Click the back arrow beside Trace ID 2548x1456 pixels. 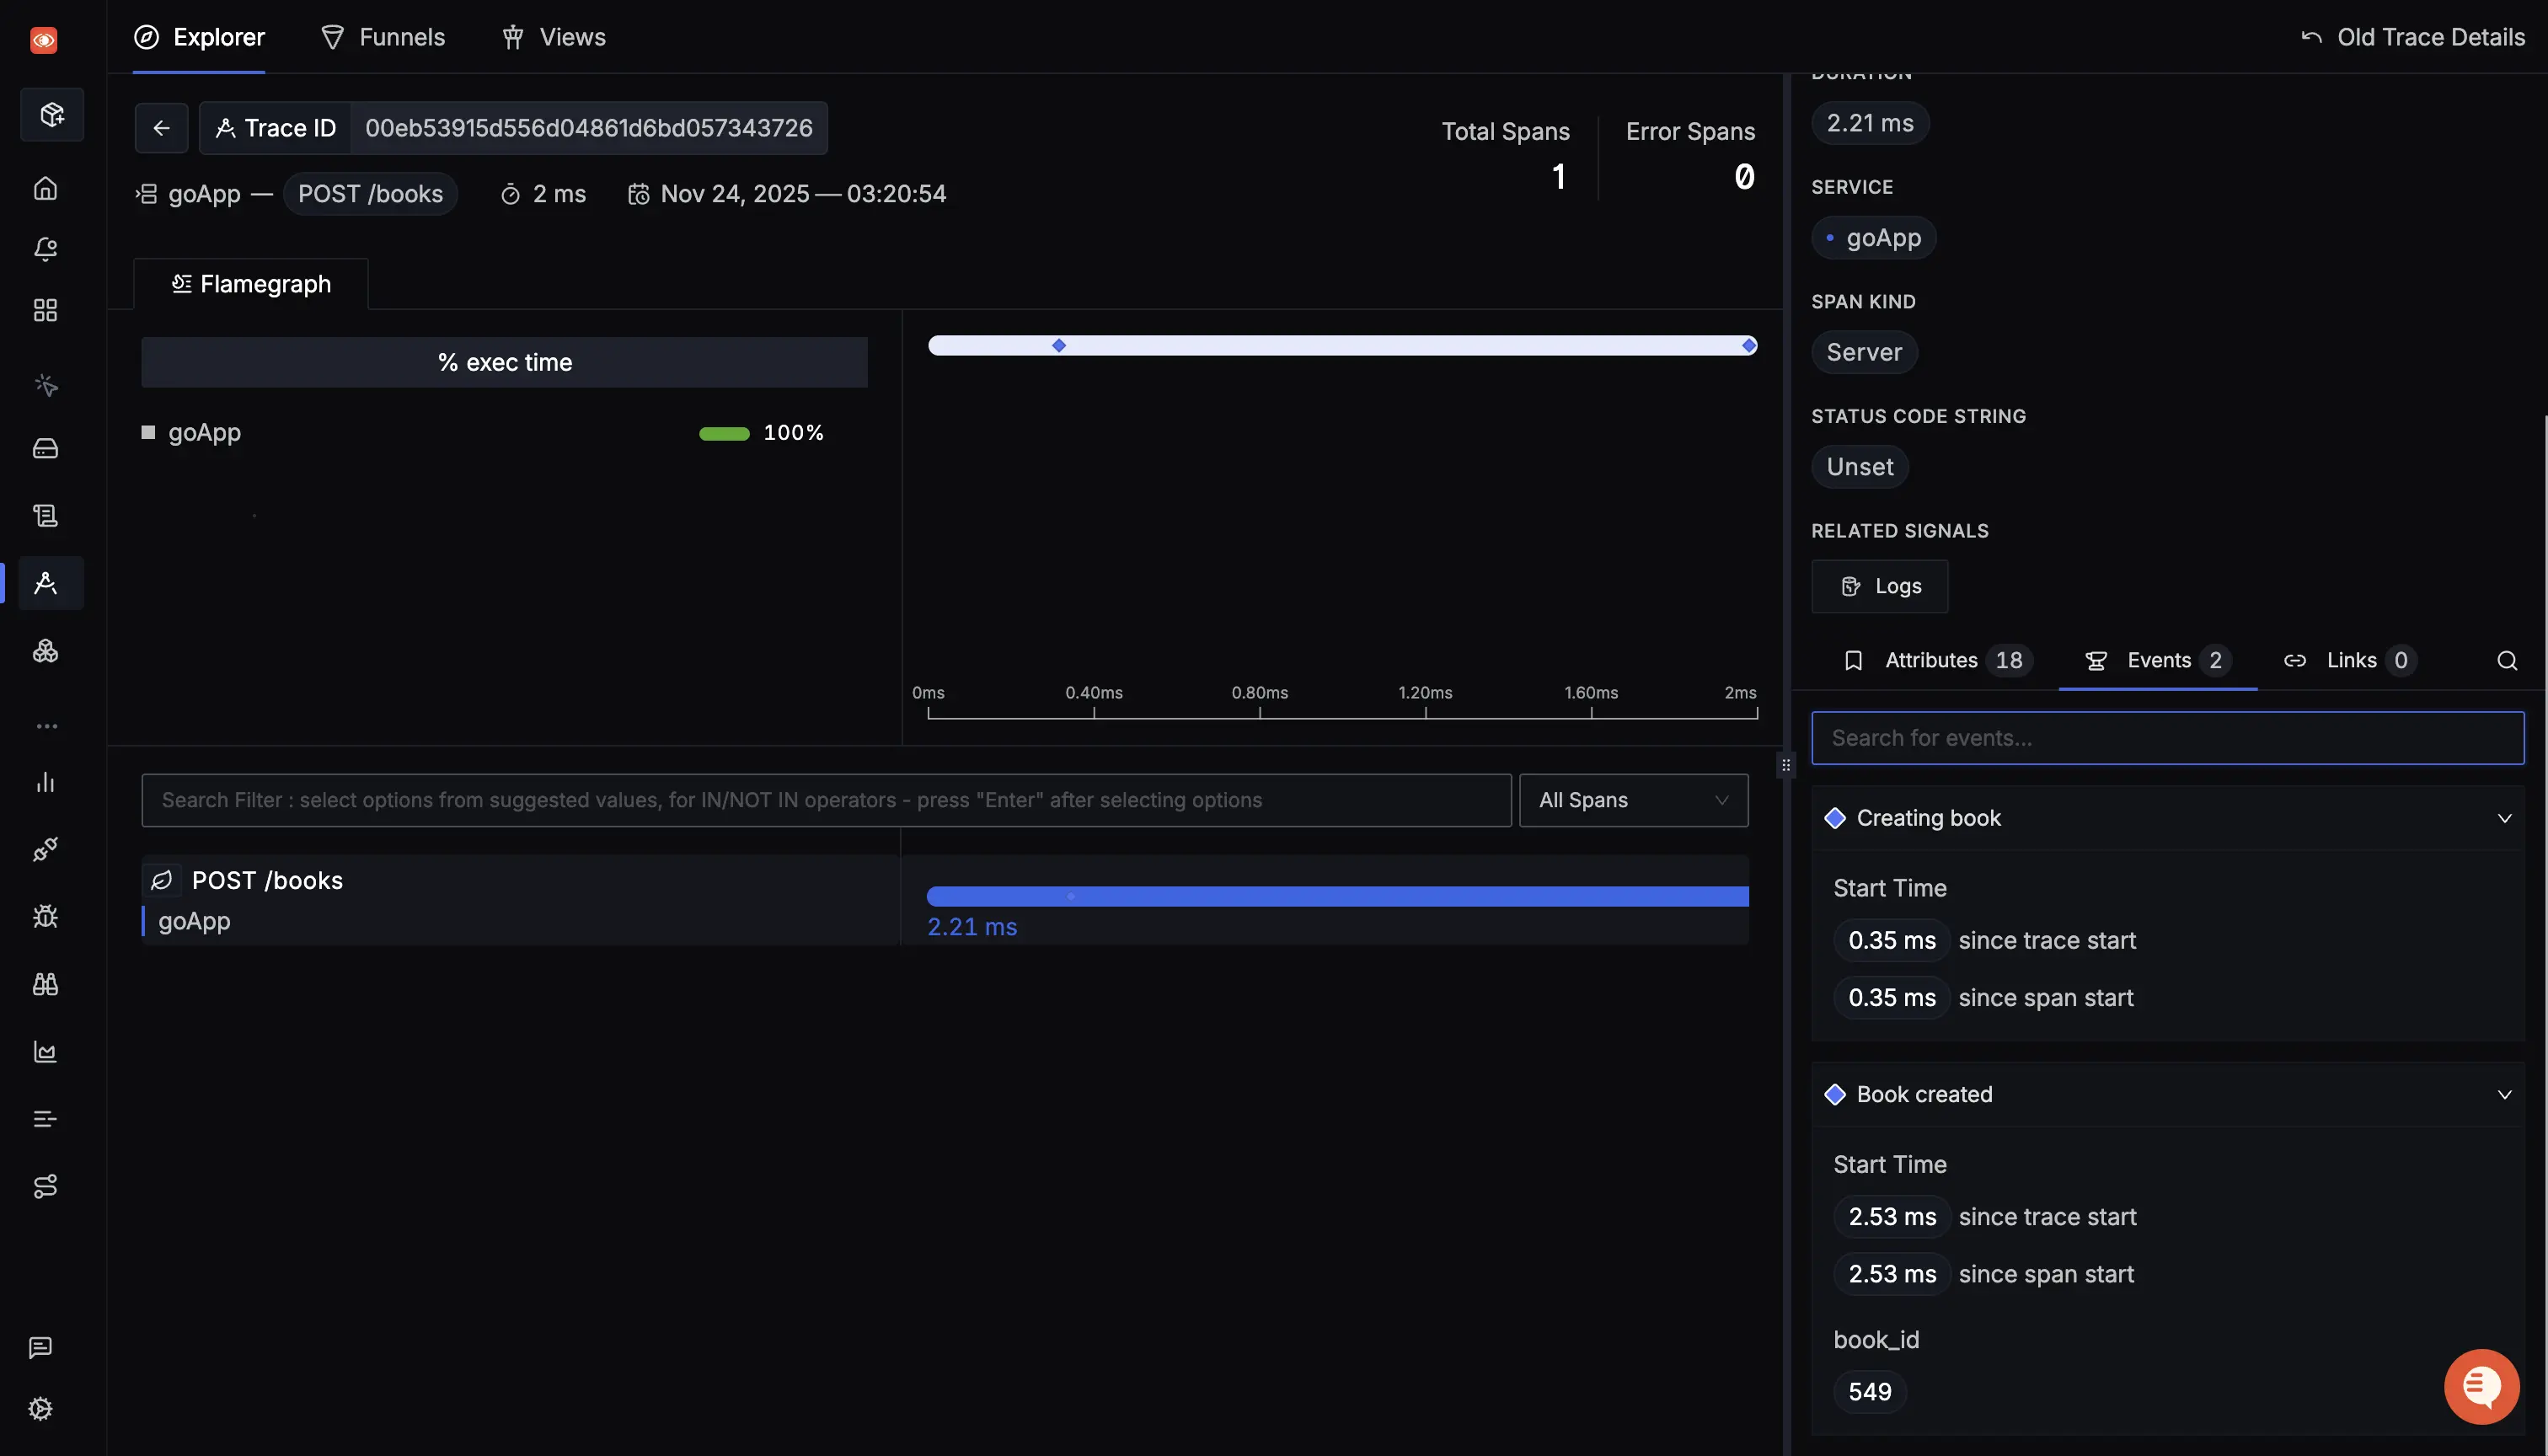click(x=161, y=128)
